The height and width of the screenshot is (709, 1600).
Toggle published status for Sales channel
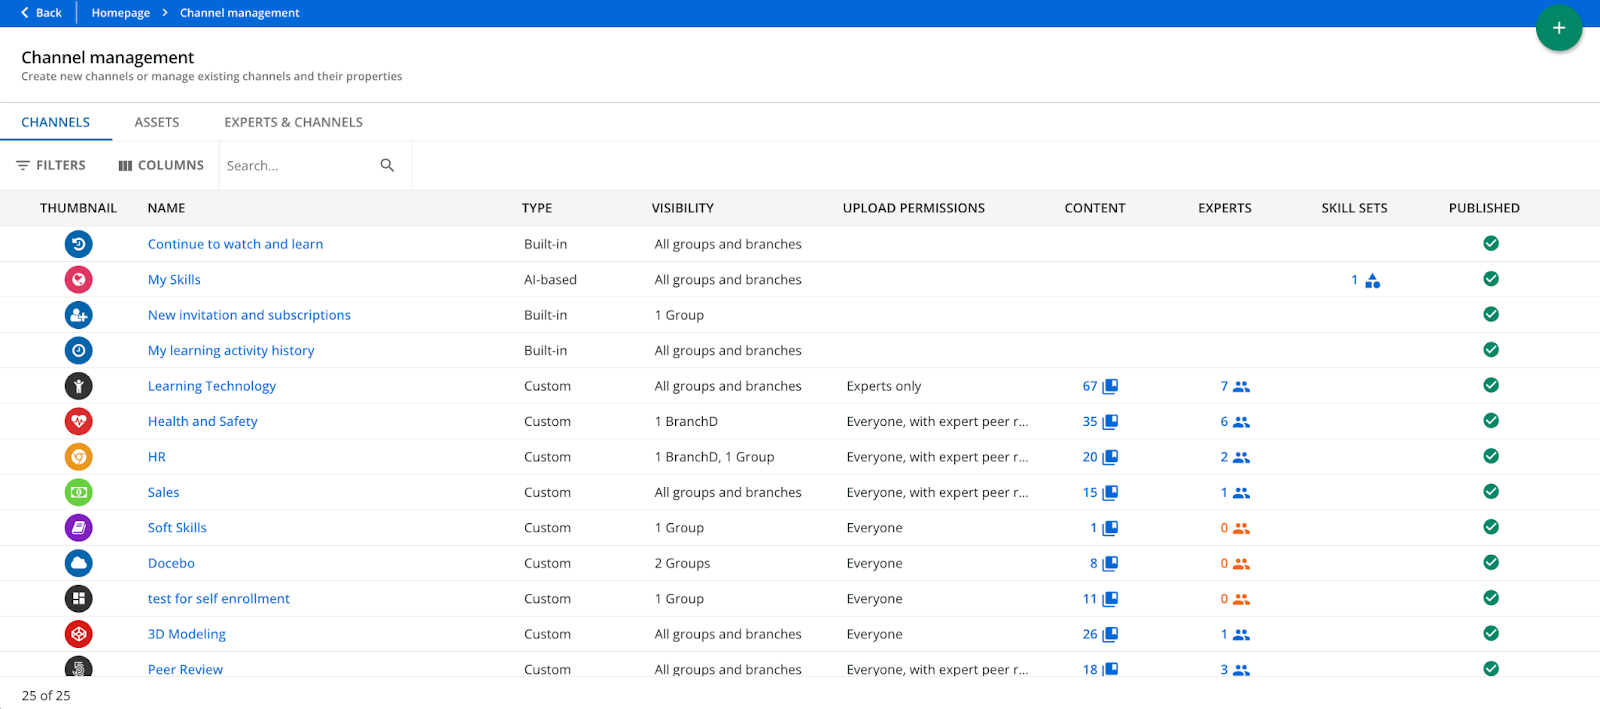[1490, 492]
